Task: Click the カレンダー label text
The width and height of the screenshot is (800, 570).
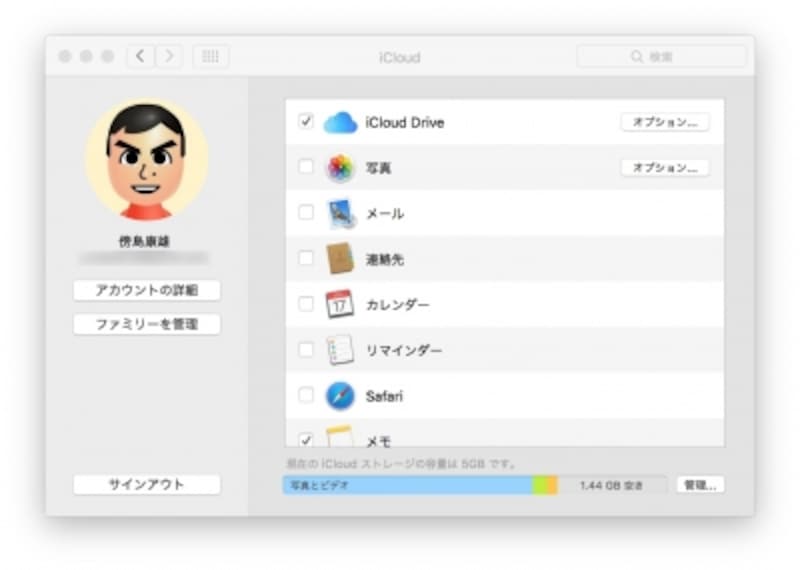Action: click(x=397, y=305)
